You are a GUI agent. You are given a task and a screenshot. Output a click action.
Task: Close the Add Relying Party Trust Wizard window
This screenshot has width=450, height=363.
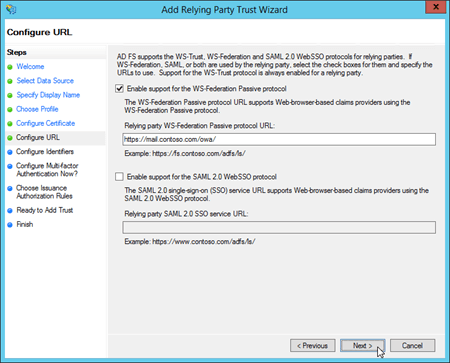click(436, 7)
